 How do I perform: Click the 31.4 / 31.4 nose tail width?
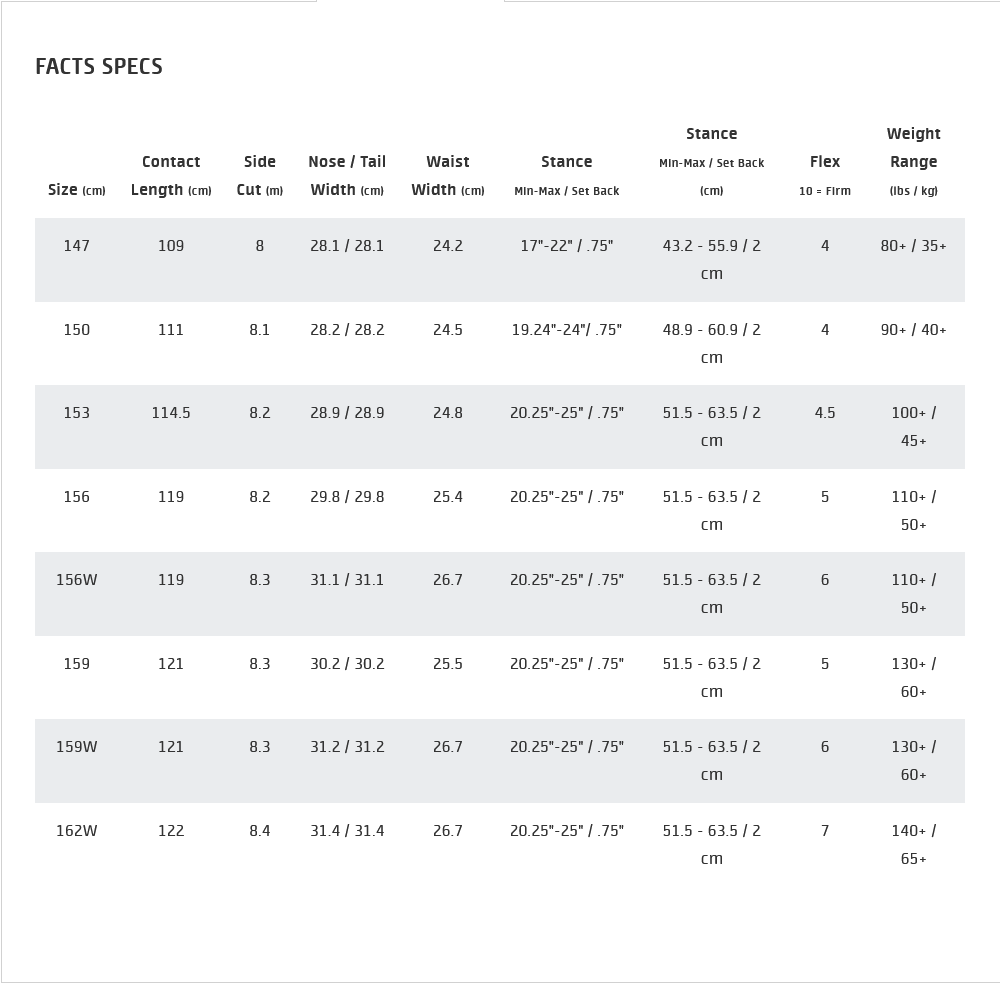347,831
